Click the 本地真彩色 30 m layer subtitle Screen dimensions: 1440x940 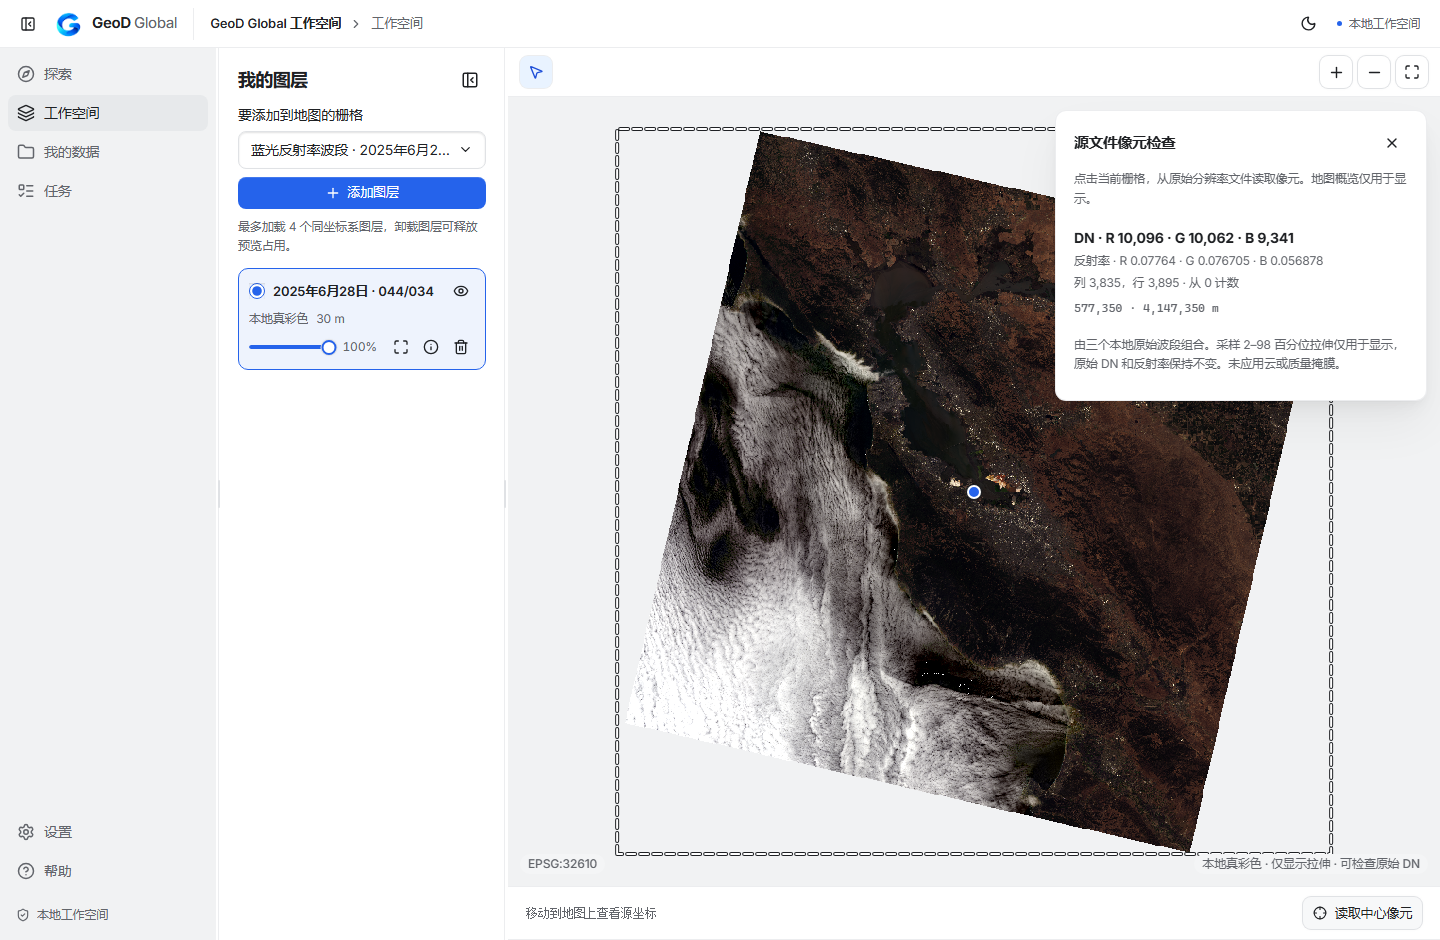click(297, 319)
